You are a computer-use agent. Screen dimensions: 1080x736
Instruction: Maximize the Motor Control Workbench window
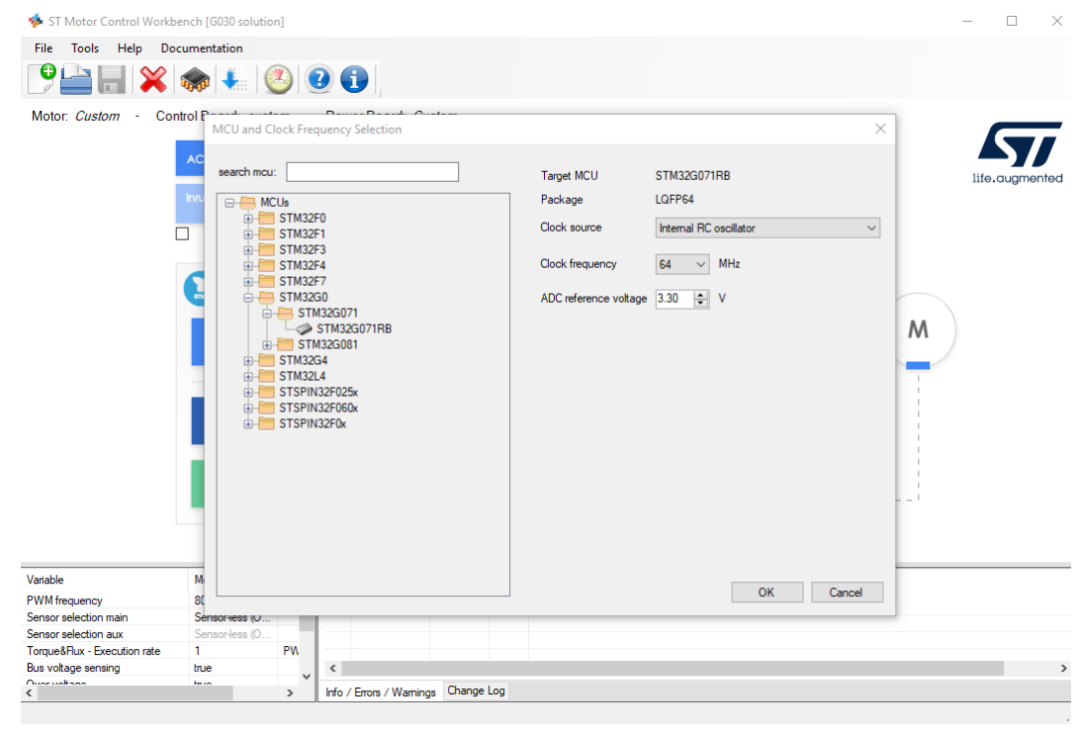1012,21
